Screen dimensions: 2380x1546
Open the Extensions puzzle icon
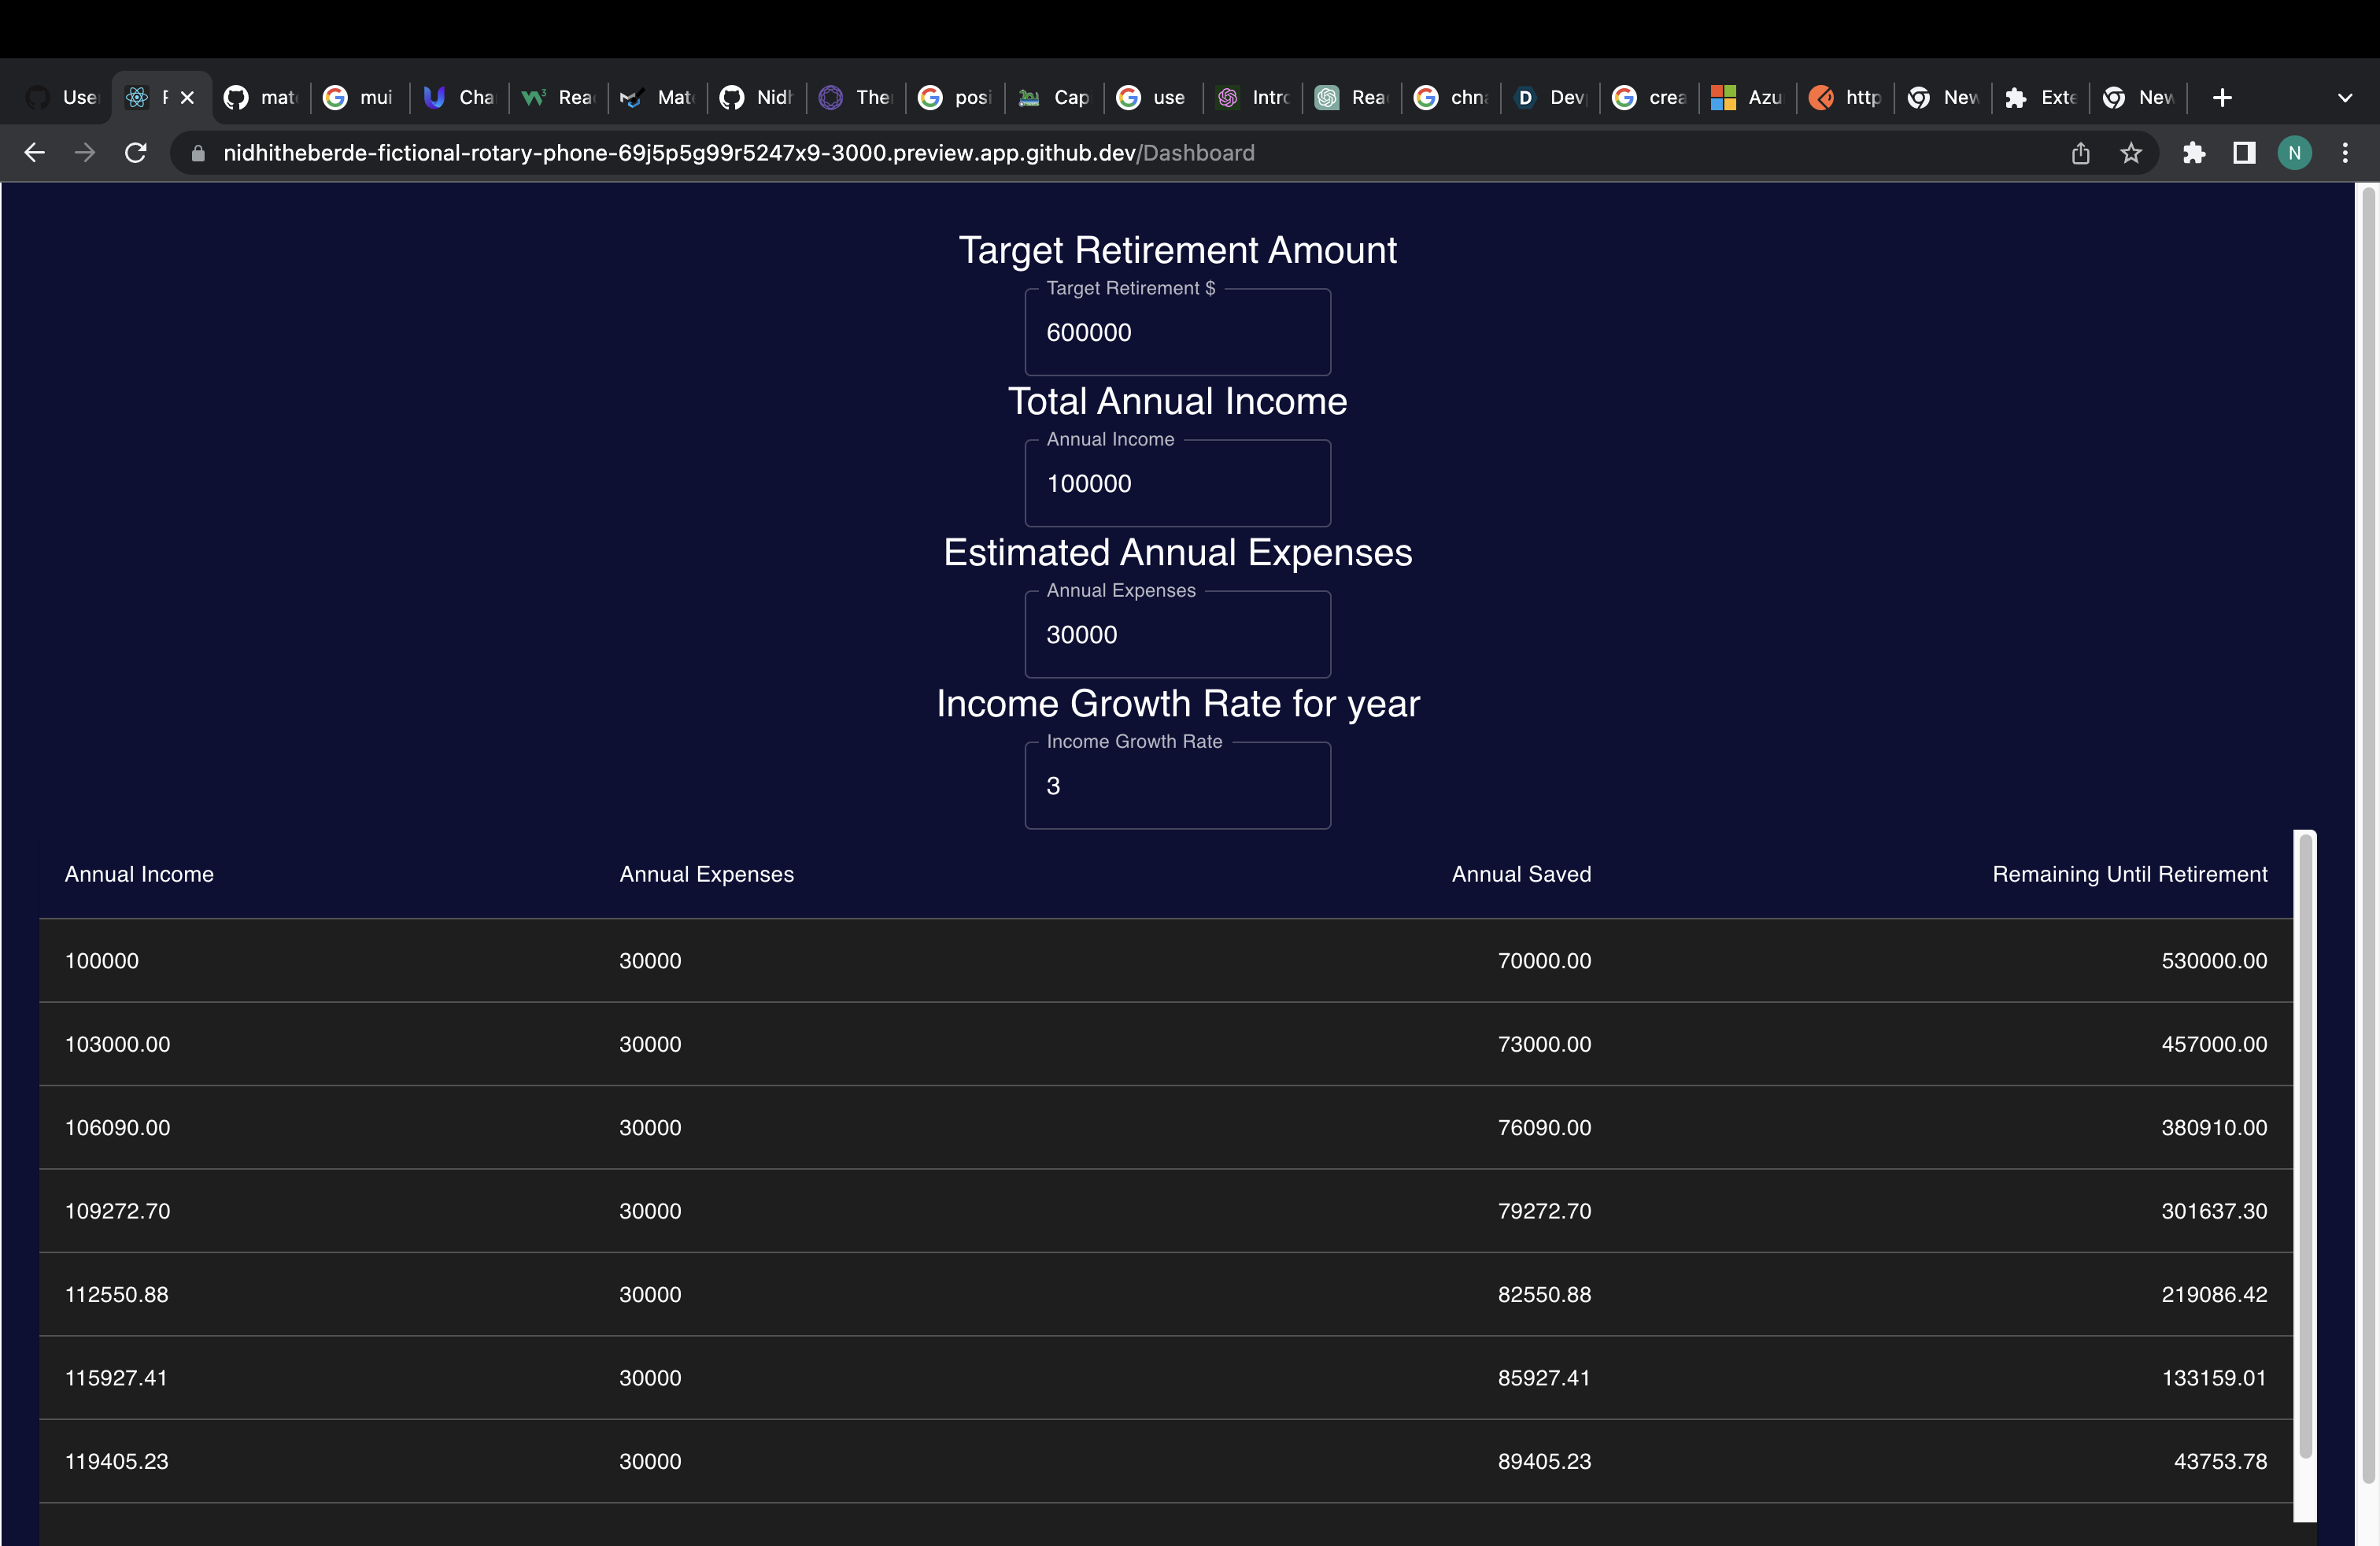(x=2194, y=153)
